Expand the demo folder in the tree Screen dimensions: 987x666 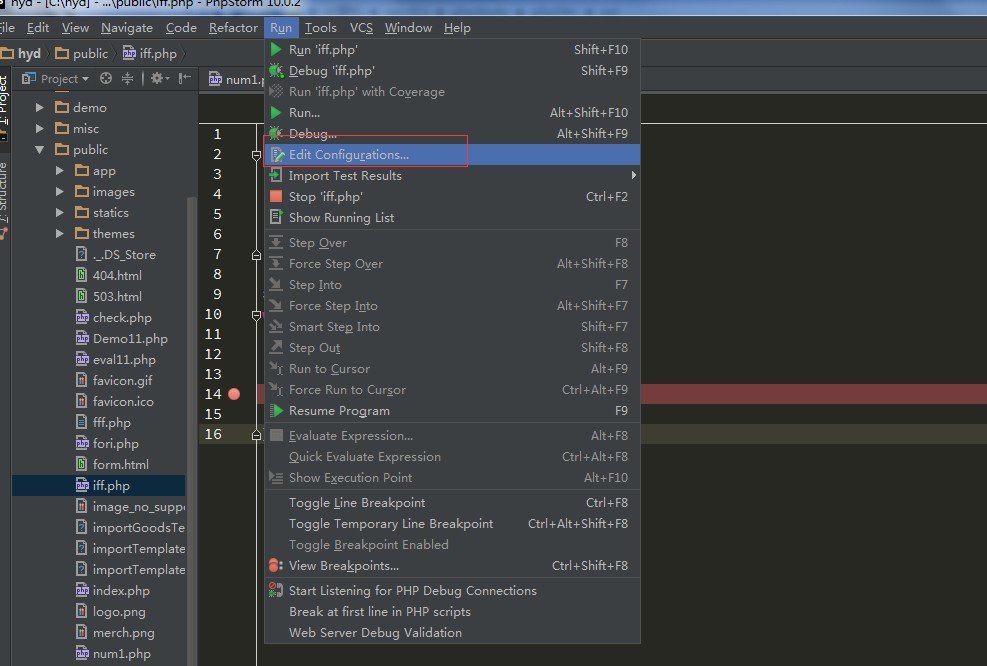coord(40,107)
